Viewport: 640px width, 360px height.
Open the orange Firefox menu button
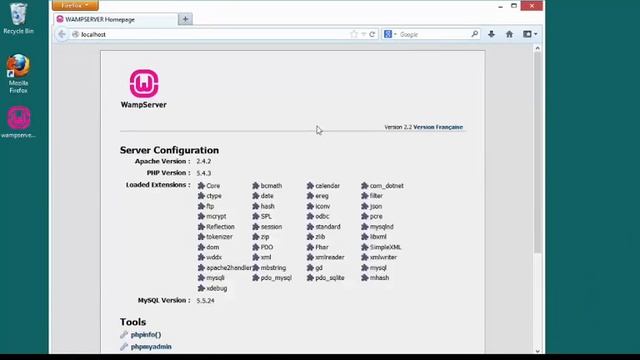pos(75,5)
